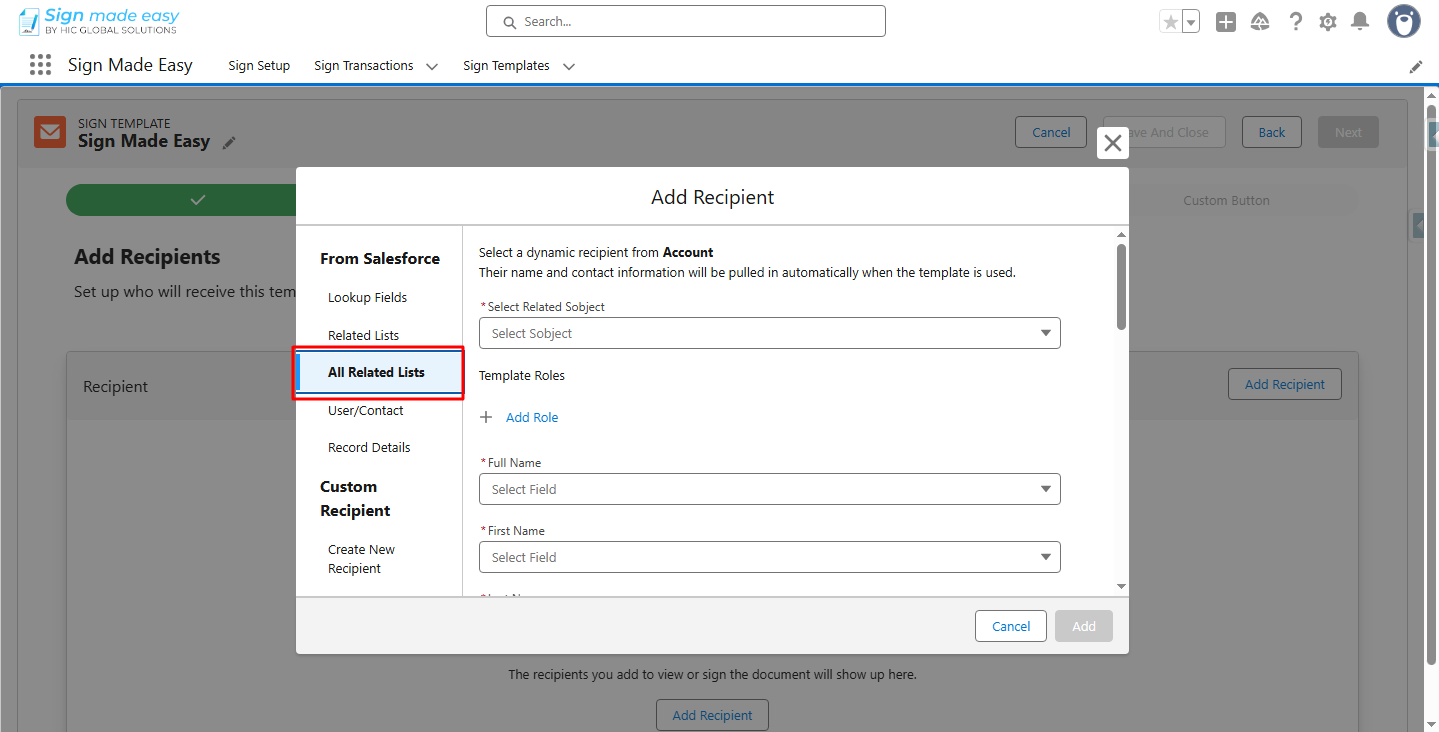Open the global actions plus icon
The image size is (1439, 732).
click(1225, 22)
